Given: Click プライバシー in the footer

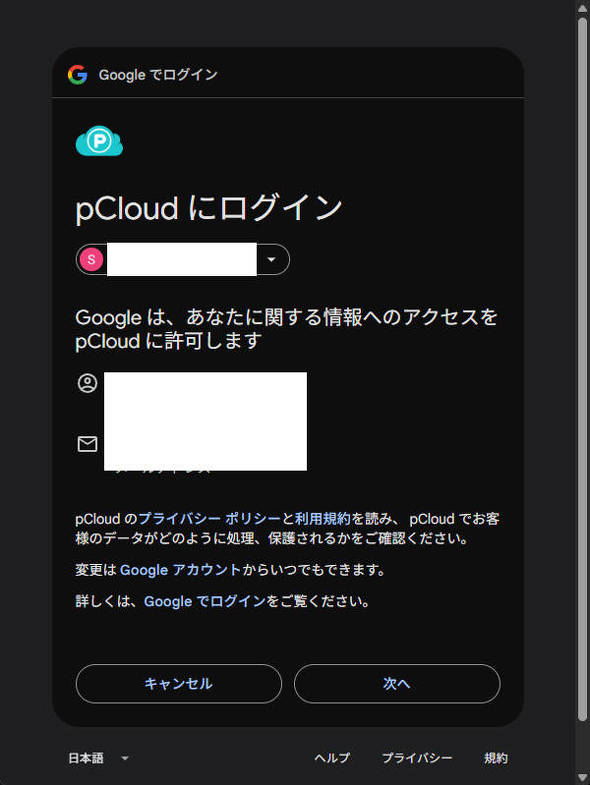Looking at the screenshot, I should point(417,758).
